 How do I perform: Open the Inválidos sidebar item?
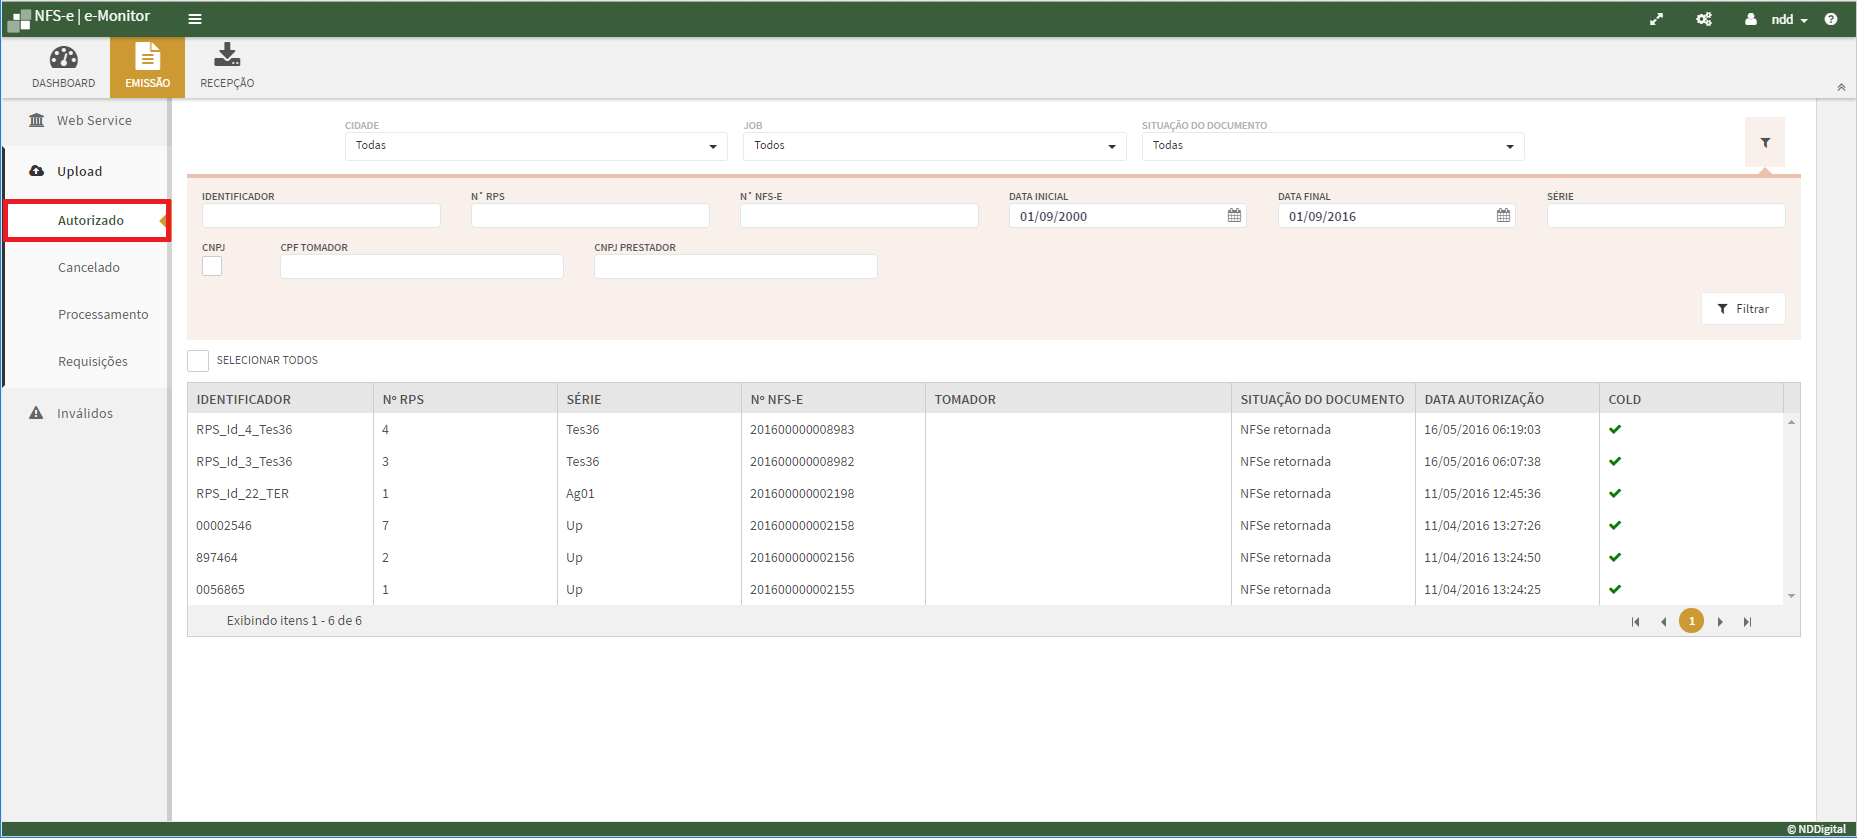[x=84, y=413]
